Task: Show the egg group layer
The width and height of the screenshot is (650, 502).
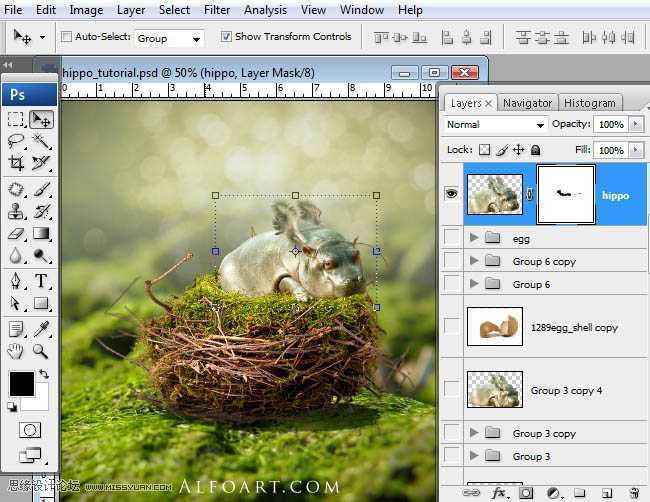Action: click(x=451, y=239)
